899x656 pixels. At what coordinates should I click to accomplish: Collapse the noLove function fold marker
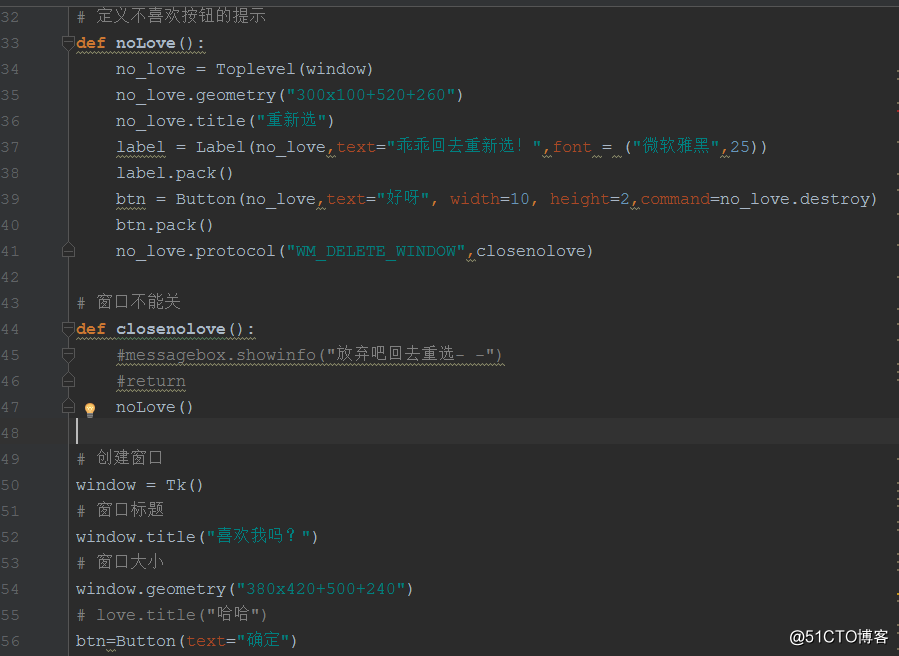(x=68, y=42)
